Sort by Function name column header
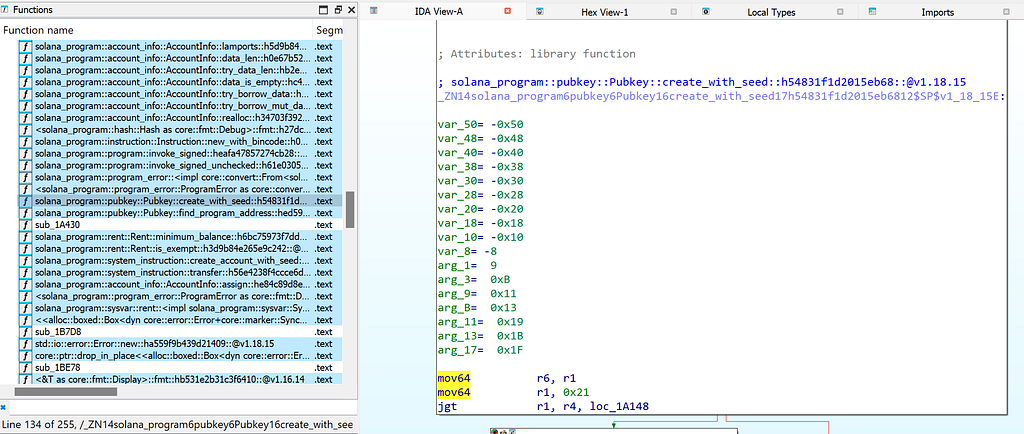 157,30
